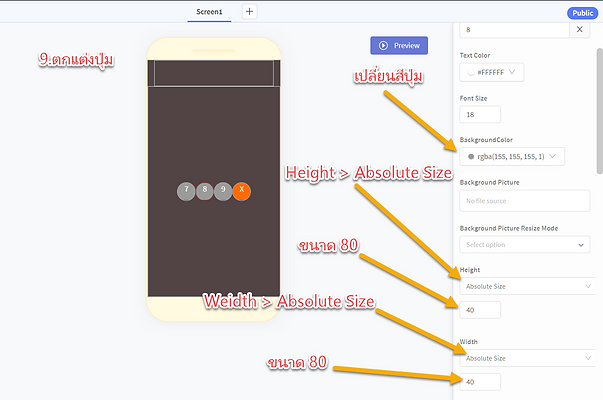Open the Text Color #FFFFFF picker
The height and width of the screenshot is (400, 603).
491,72
